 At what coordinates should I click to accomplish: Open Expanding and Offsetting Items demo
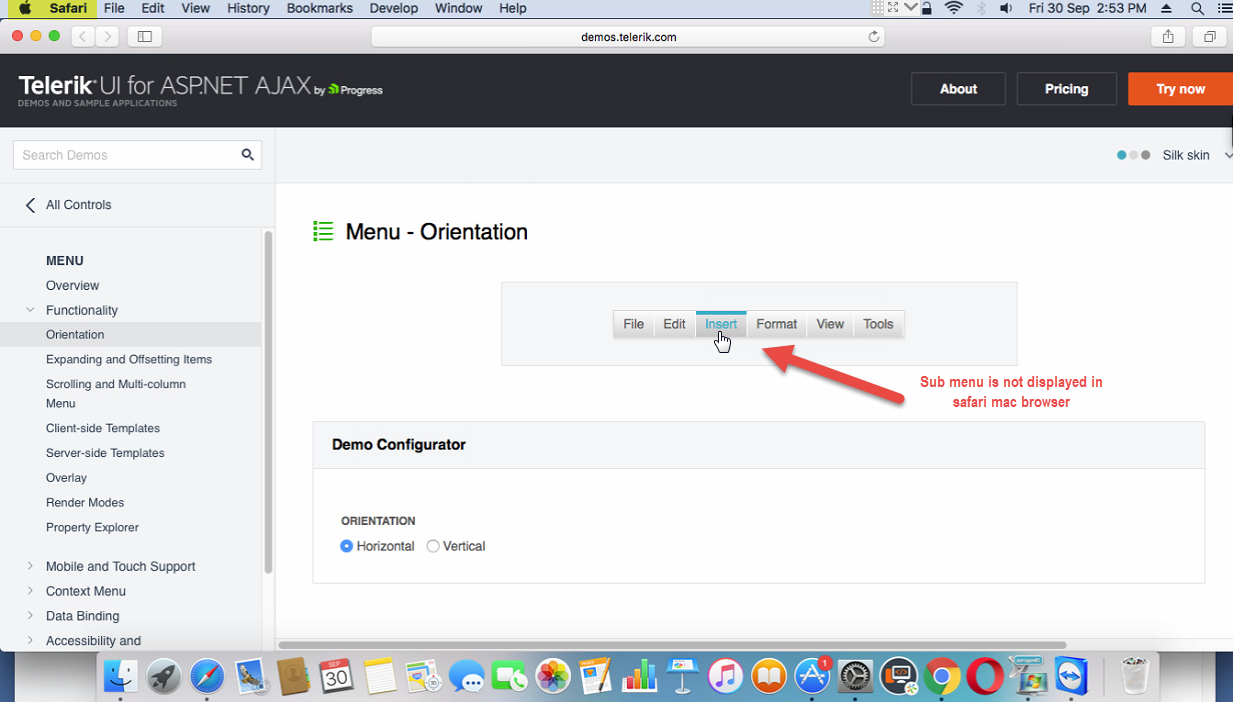pos(129,359)
